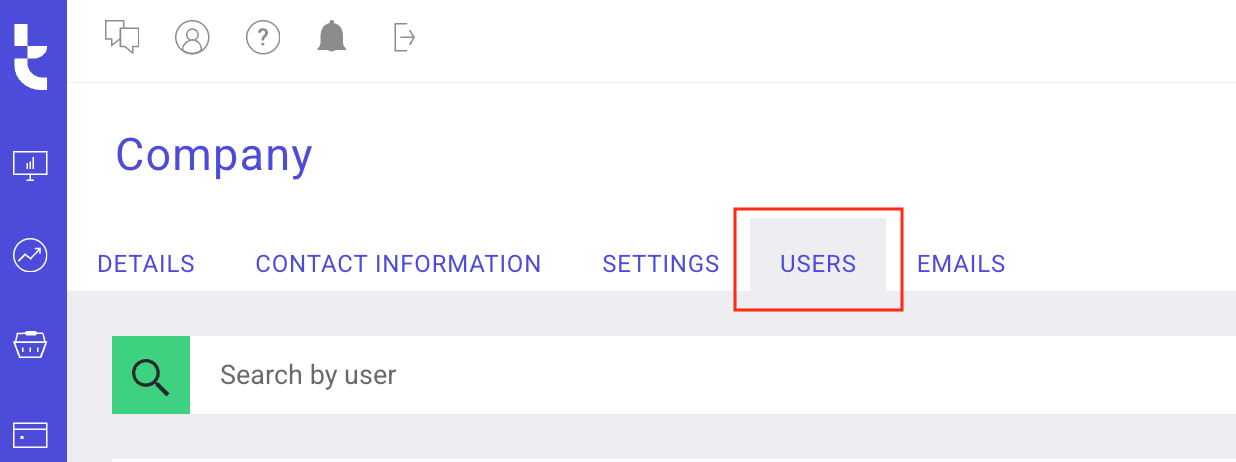The height and width of the screenshot is (462, 1236).
Task: Click the app logo in sidebar
Action: point(31,57)
